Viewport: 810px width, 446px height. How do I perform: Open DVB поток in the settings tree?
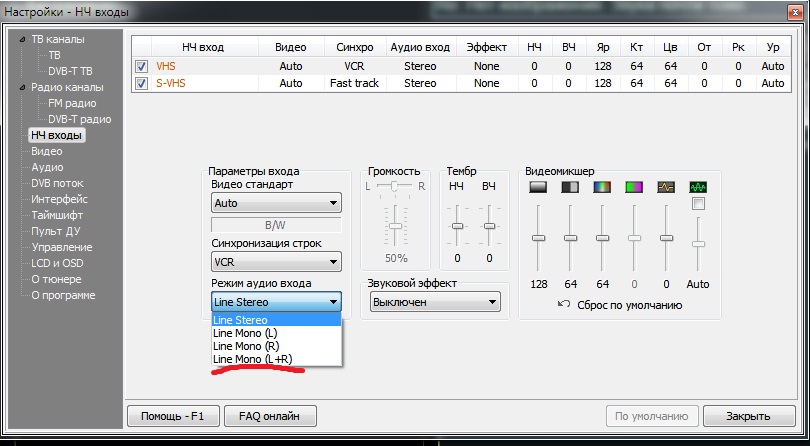click(57, 183)
